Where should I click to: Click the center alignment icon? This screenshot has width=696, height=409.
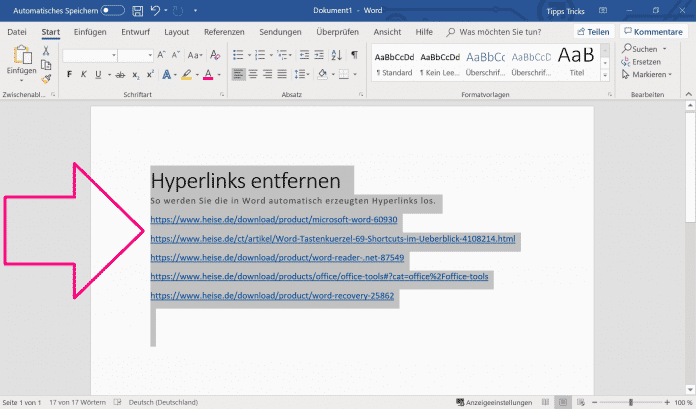click(255, 74)
